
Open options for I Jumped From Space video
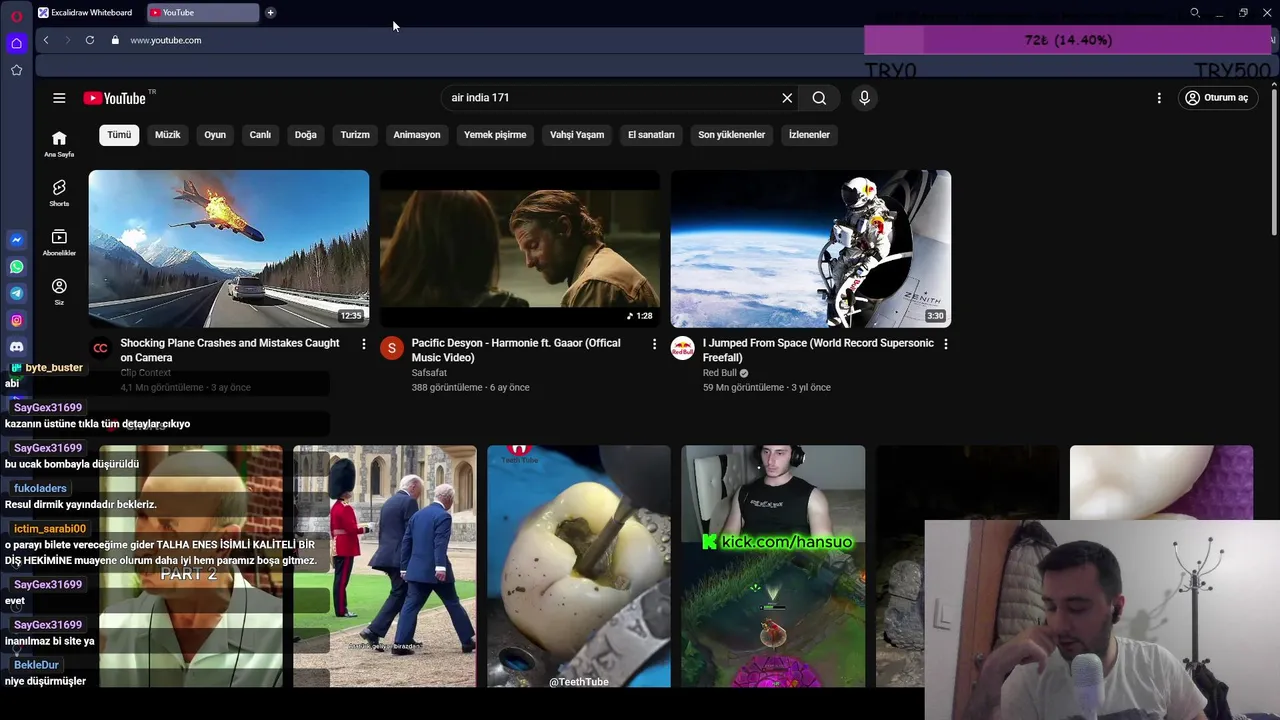click(946, 344)
